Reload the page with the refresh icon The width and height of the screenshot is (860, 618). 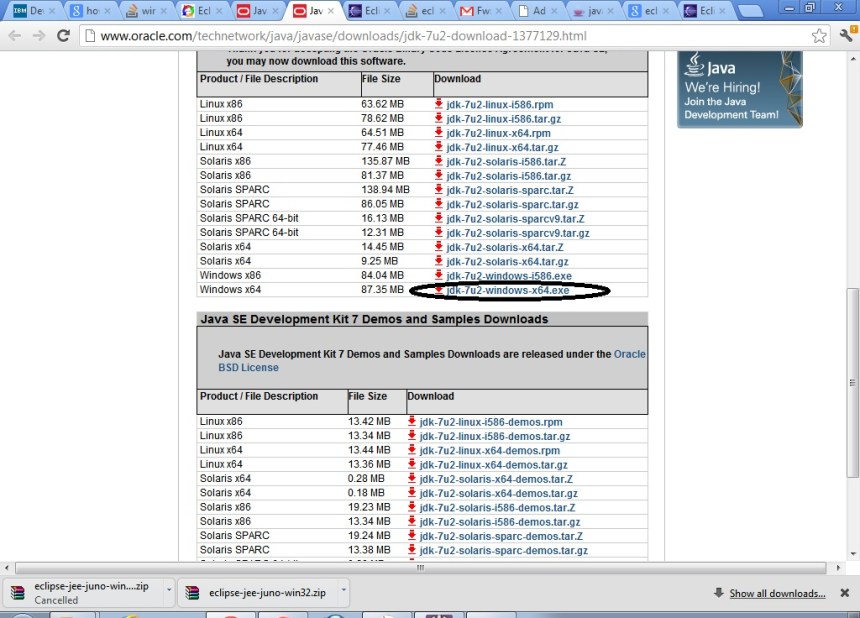click(64, 36)
